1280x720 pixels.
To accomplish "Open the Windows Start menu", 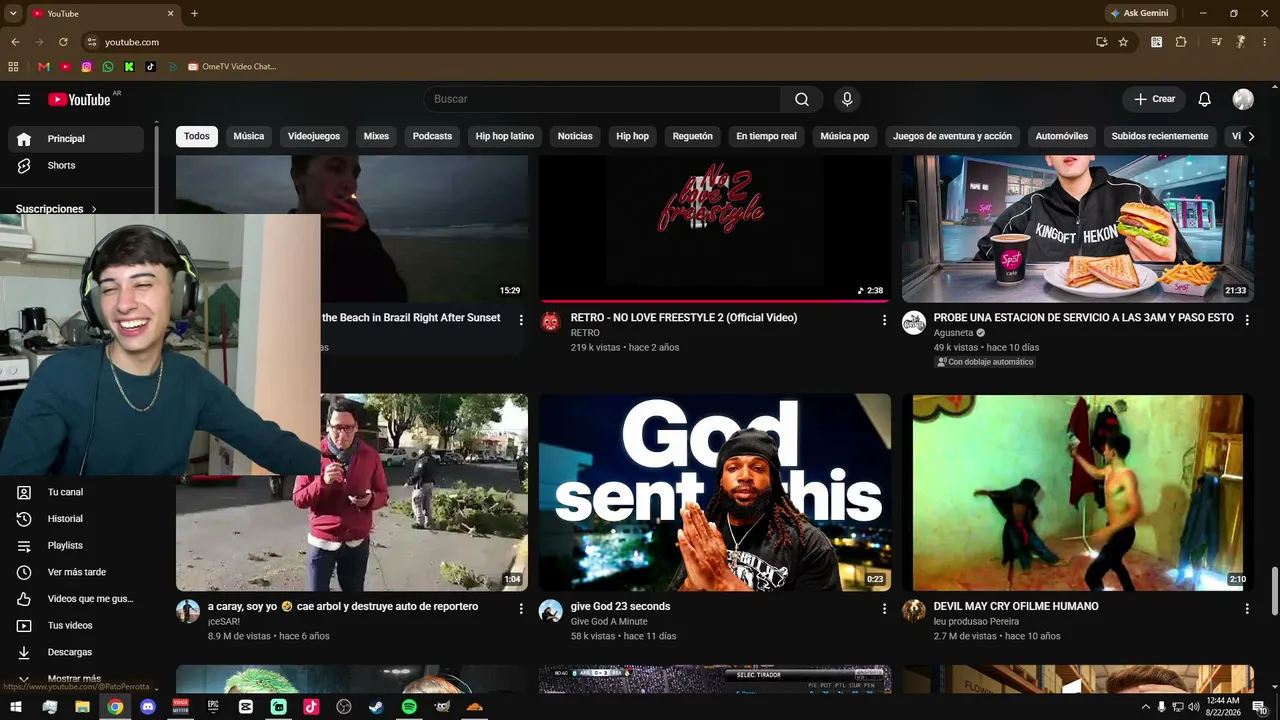I will pyautogui.click(x=16, y=706).
